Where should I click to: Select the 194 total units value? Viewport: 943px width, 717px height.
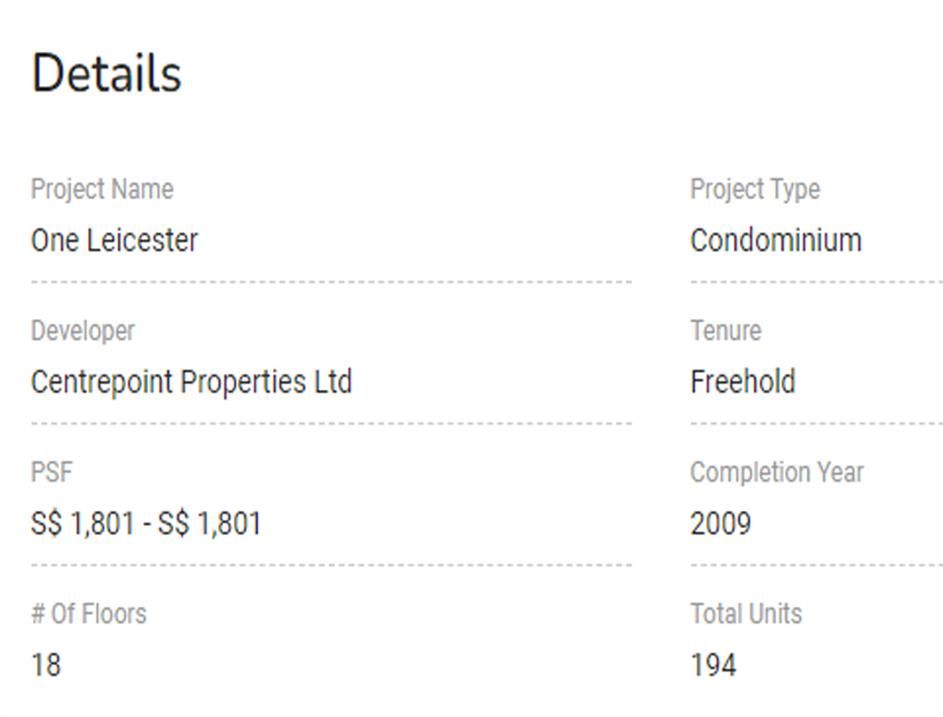[x=713, y=665]
